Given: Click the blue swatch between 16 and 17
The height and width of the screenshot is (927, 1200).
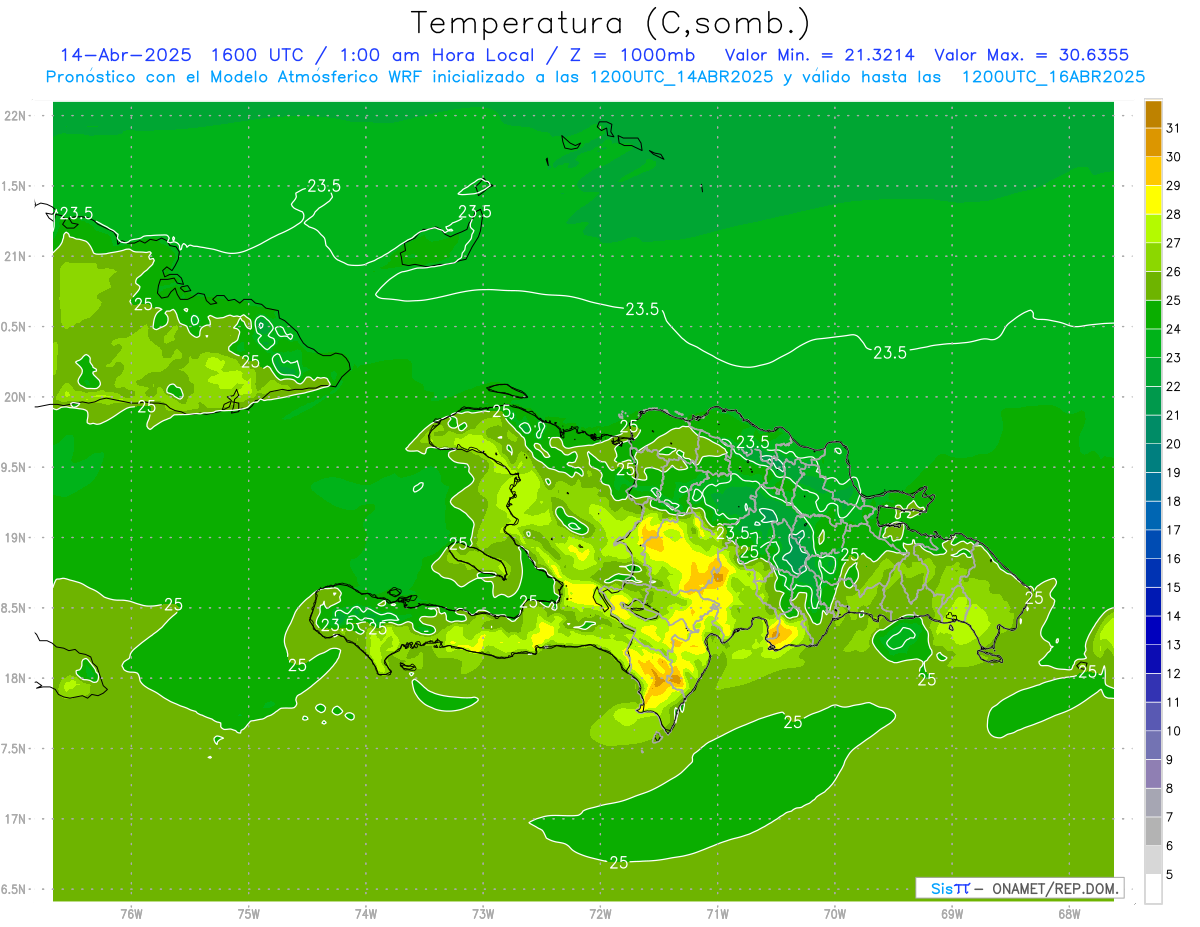Looking at the screenshot, I should [x=1153, y=544].
